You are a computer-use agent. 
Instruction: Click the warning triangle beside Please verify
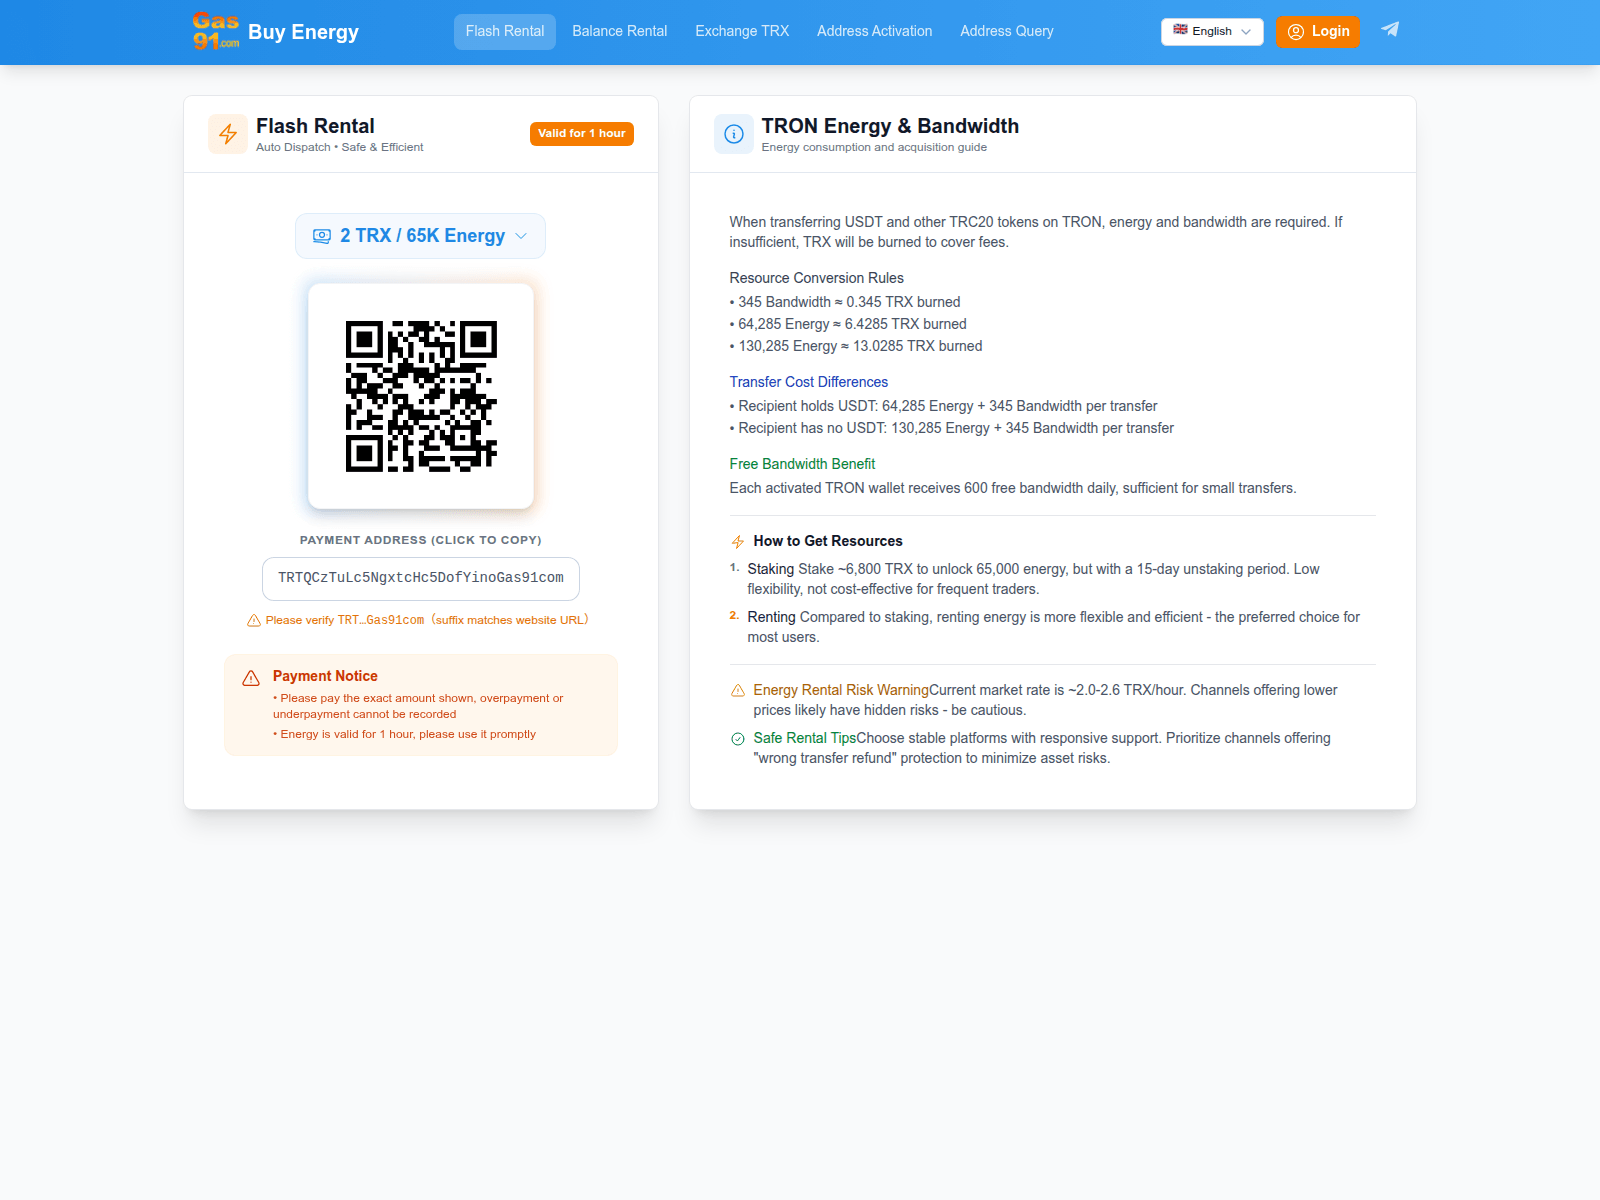(x=254, y=620)
